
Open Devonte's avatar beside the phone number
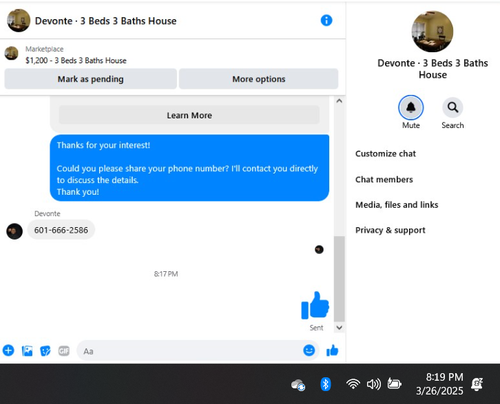point(14,231)
